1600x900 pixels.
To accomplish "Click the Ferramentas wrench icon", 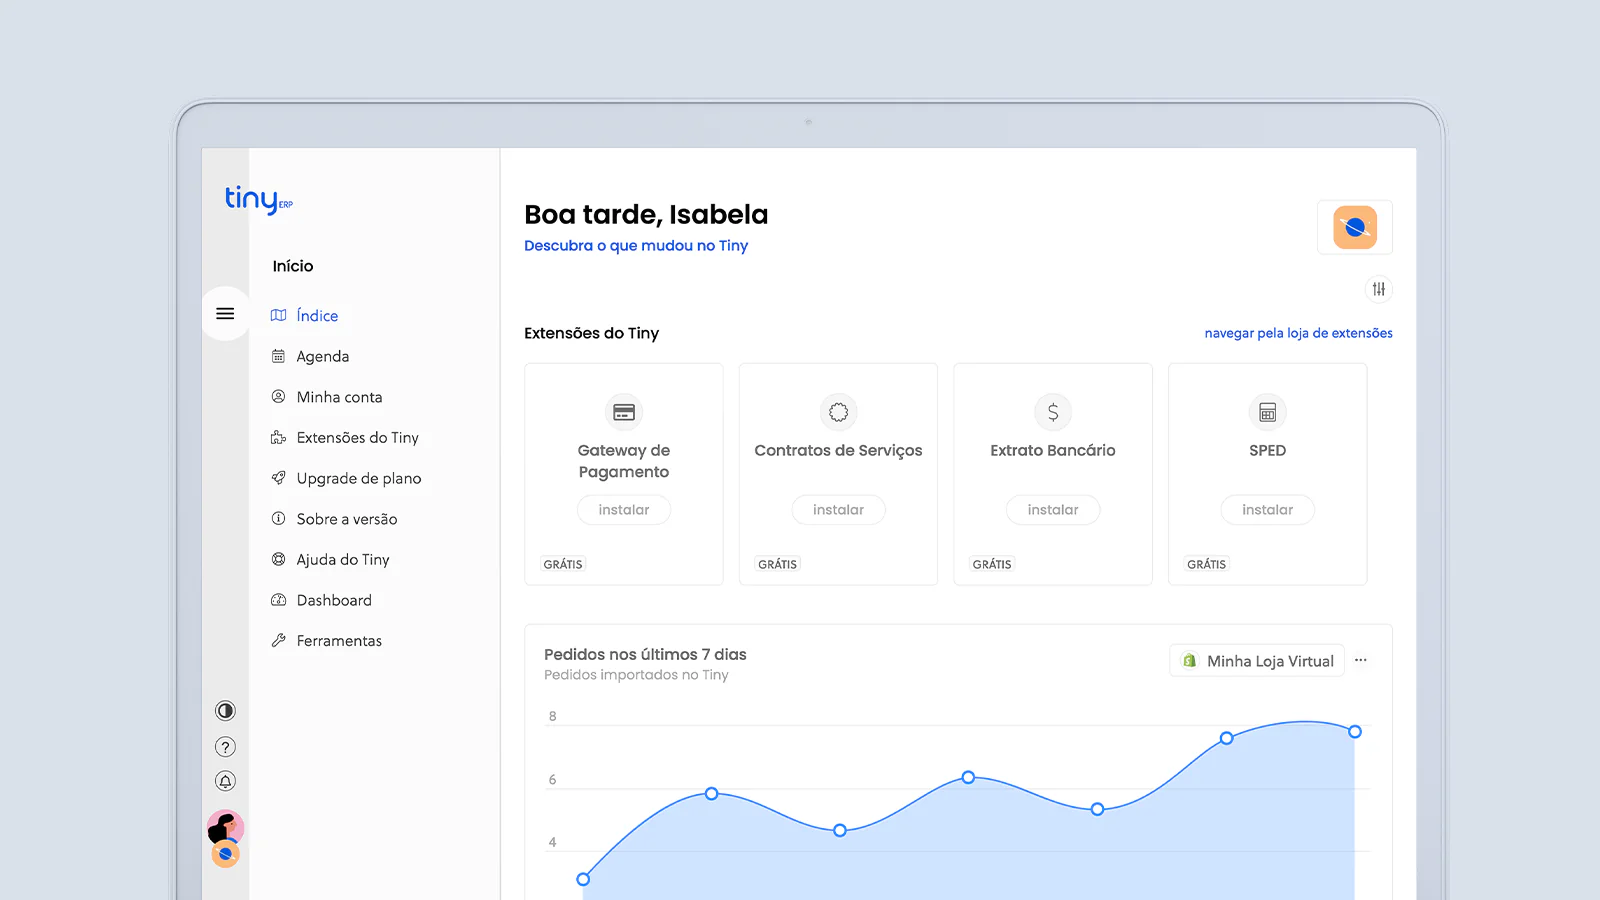I will point(278,640).
